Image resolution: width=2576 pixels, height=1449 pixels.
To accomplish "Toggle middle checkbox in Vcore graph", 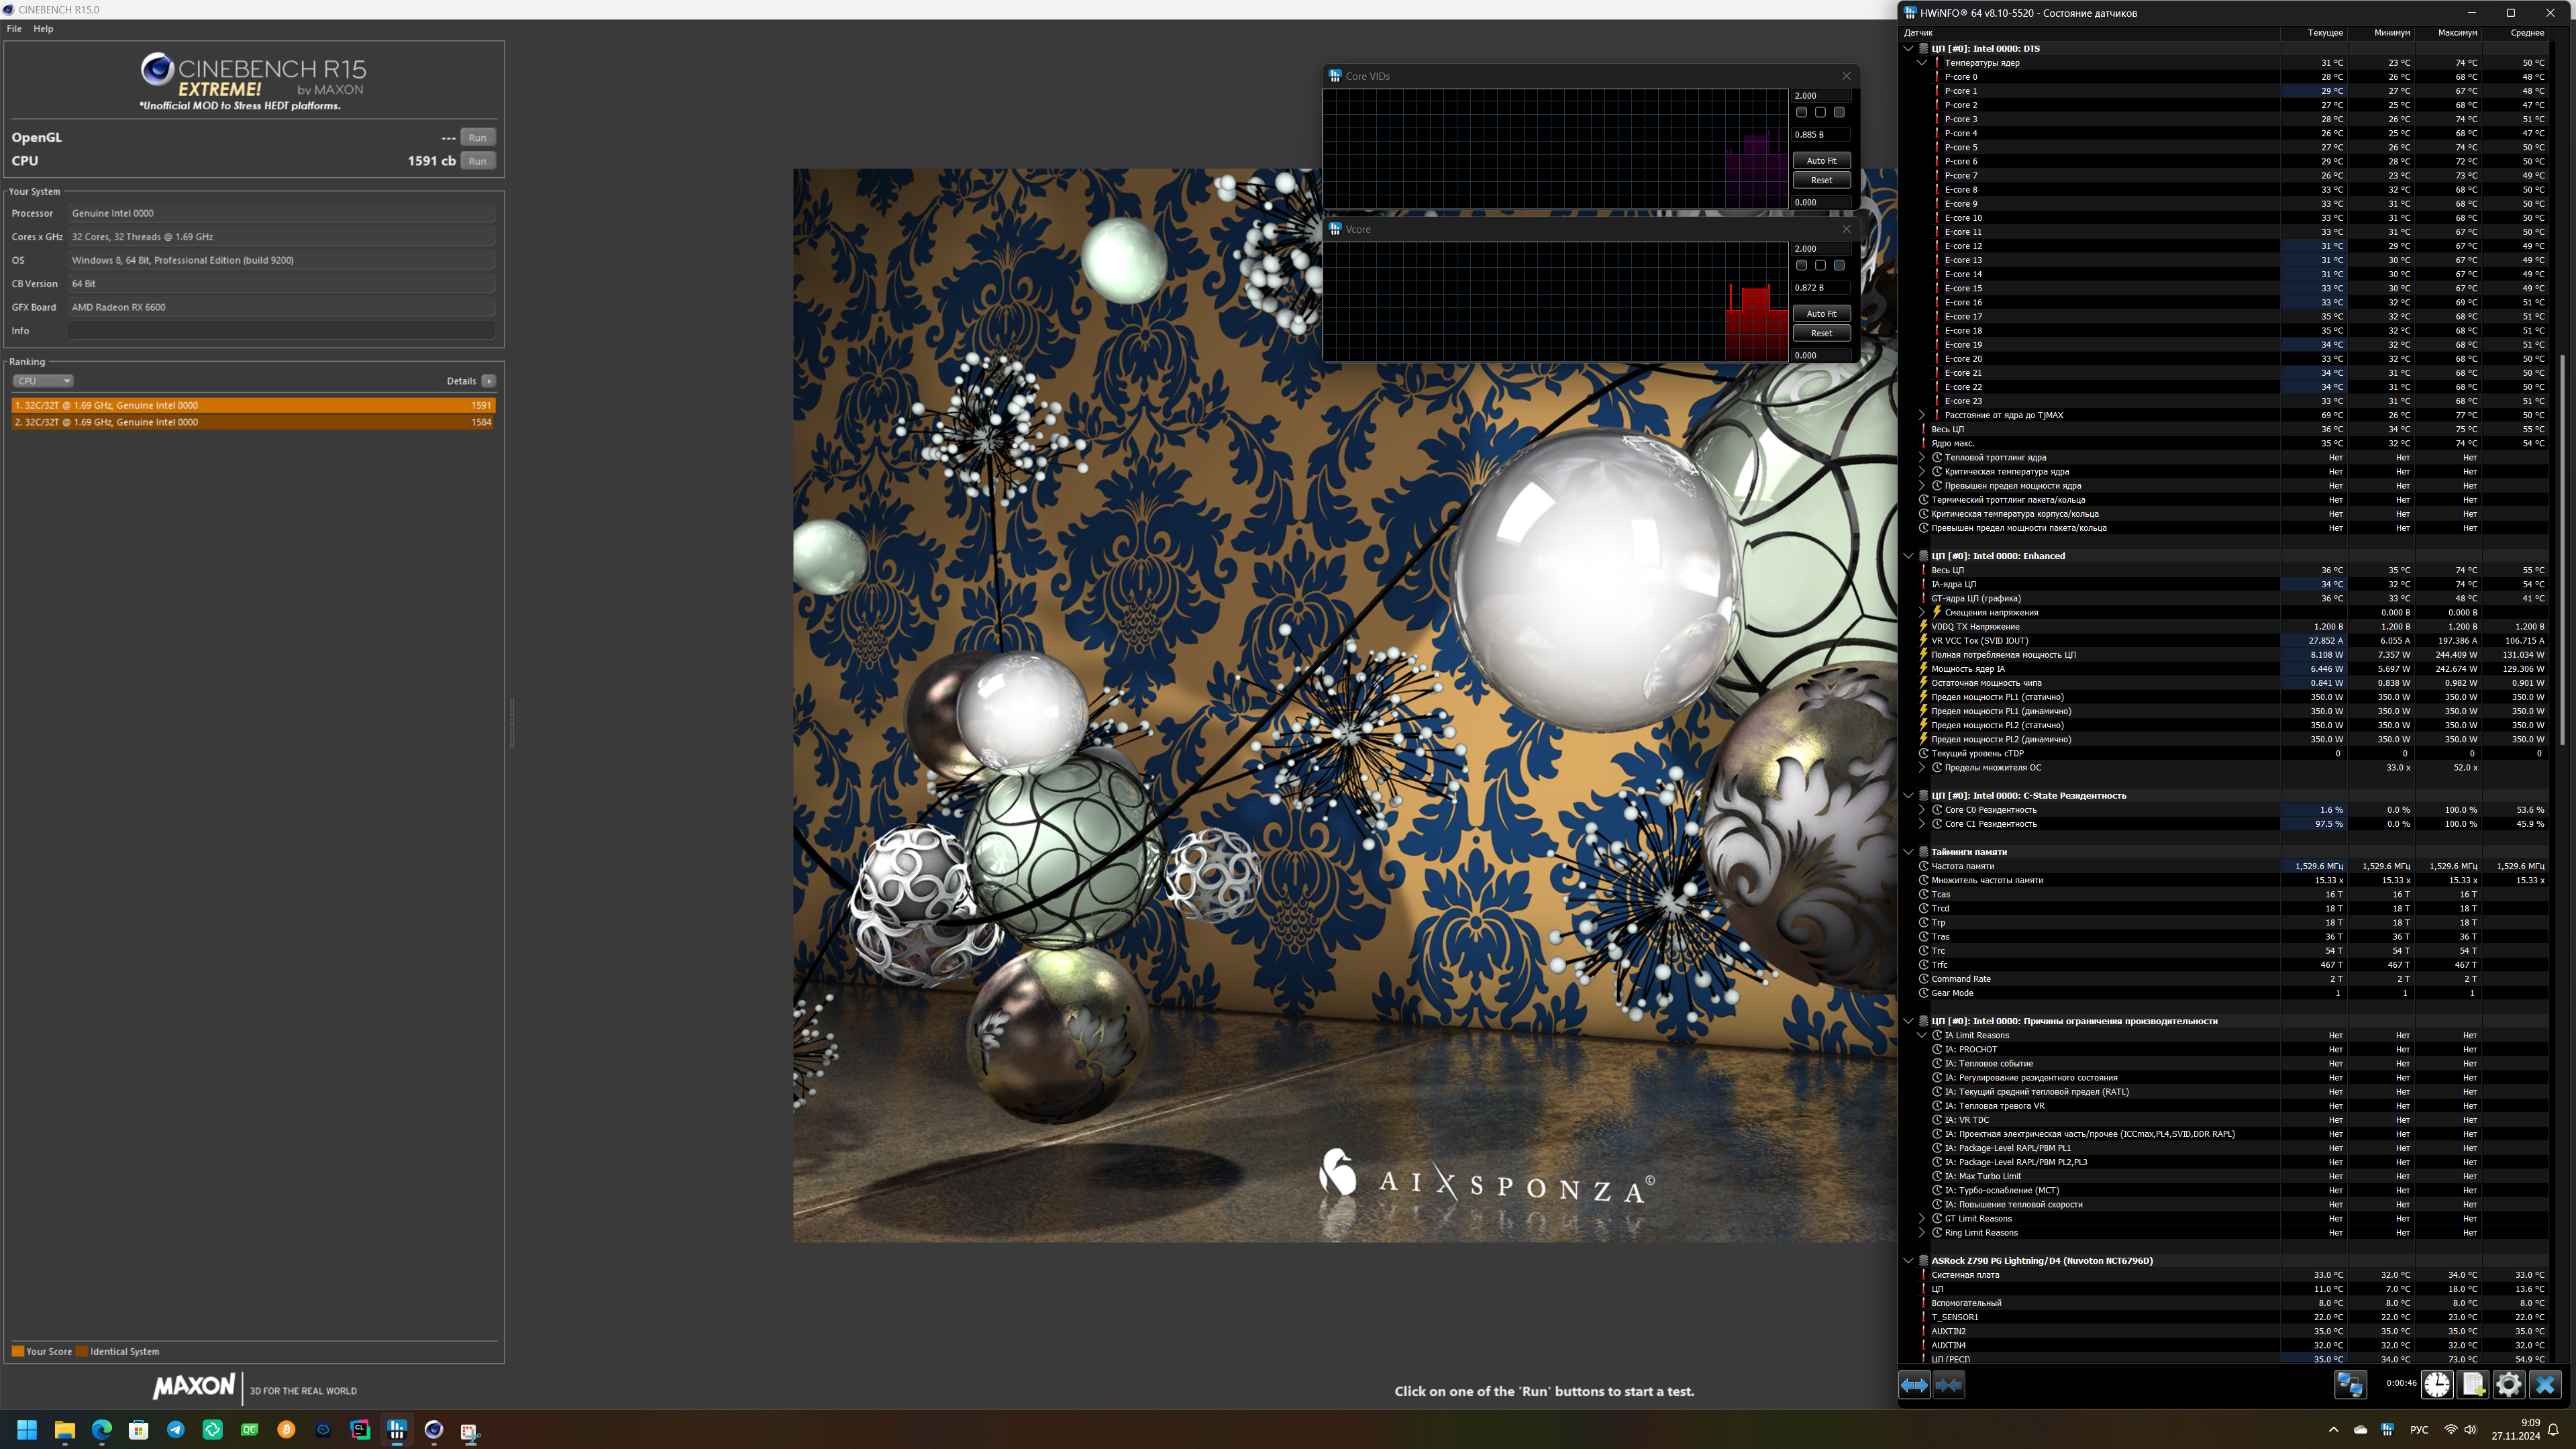I will (x=1820, y=265).
